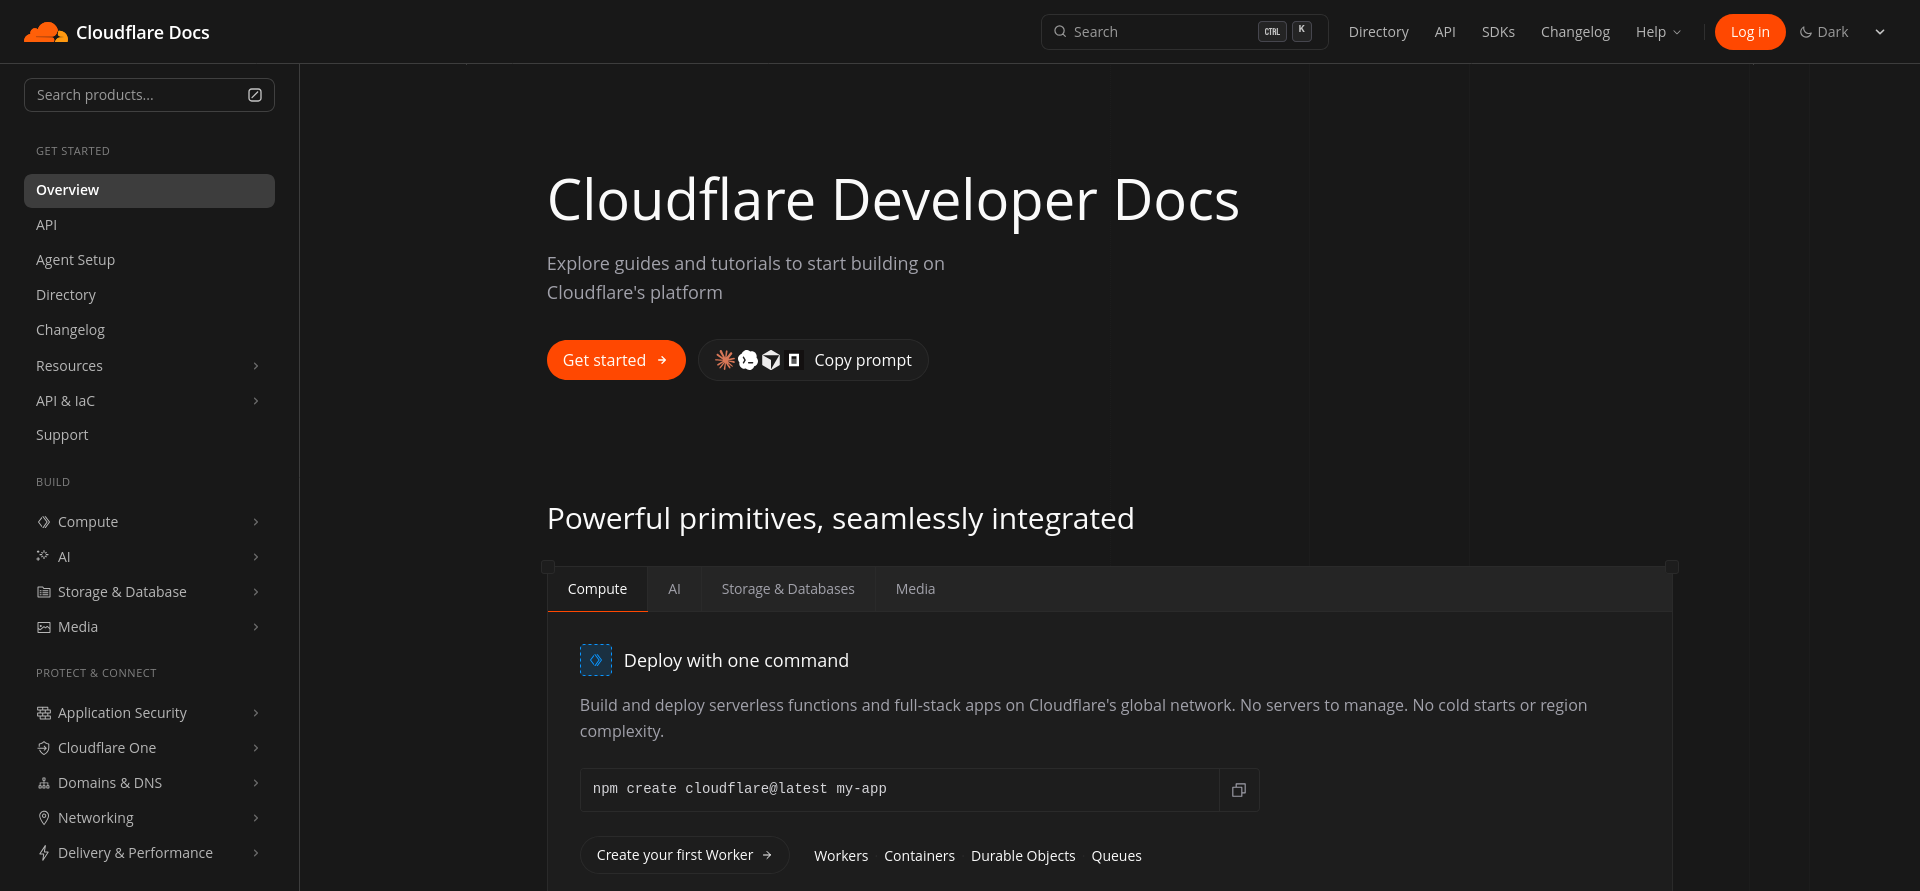
Task: Click the Delivery & Performance bolt icon
Action: [x=44, y=853]
